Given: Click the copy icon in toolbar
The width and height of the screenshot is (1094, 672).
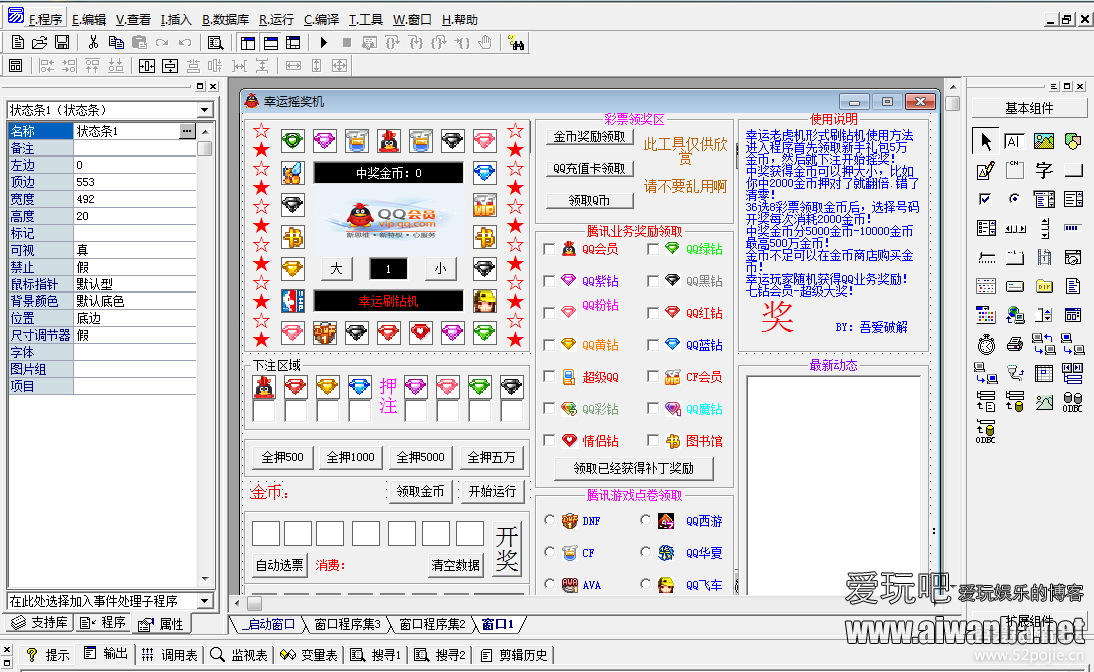Looking at the screenshot, I should tap(116, 43).
